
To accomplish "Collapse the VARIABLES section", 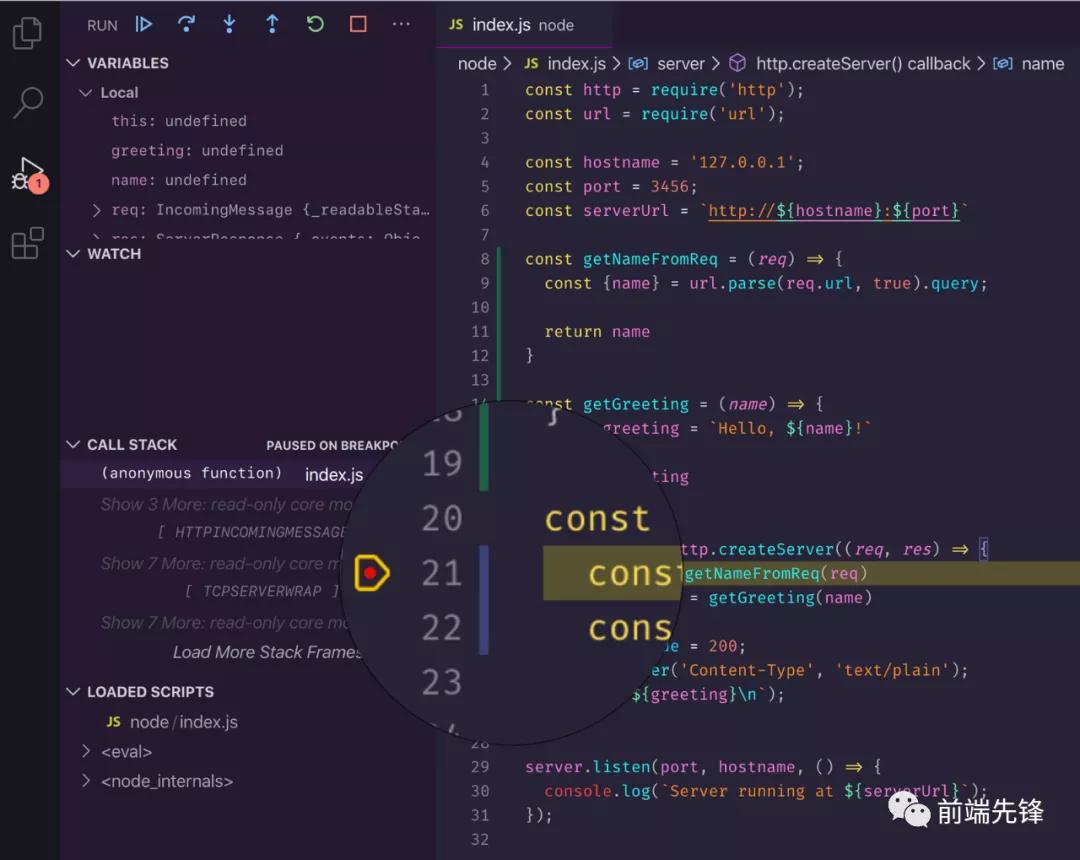I will (x=73, y=62).
